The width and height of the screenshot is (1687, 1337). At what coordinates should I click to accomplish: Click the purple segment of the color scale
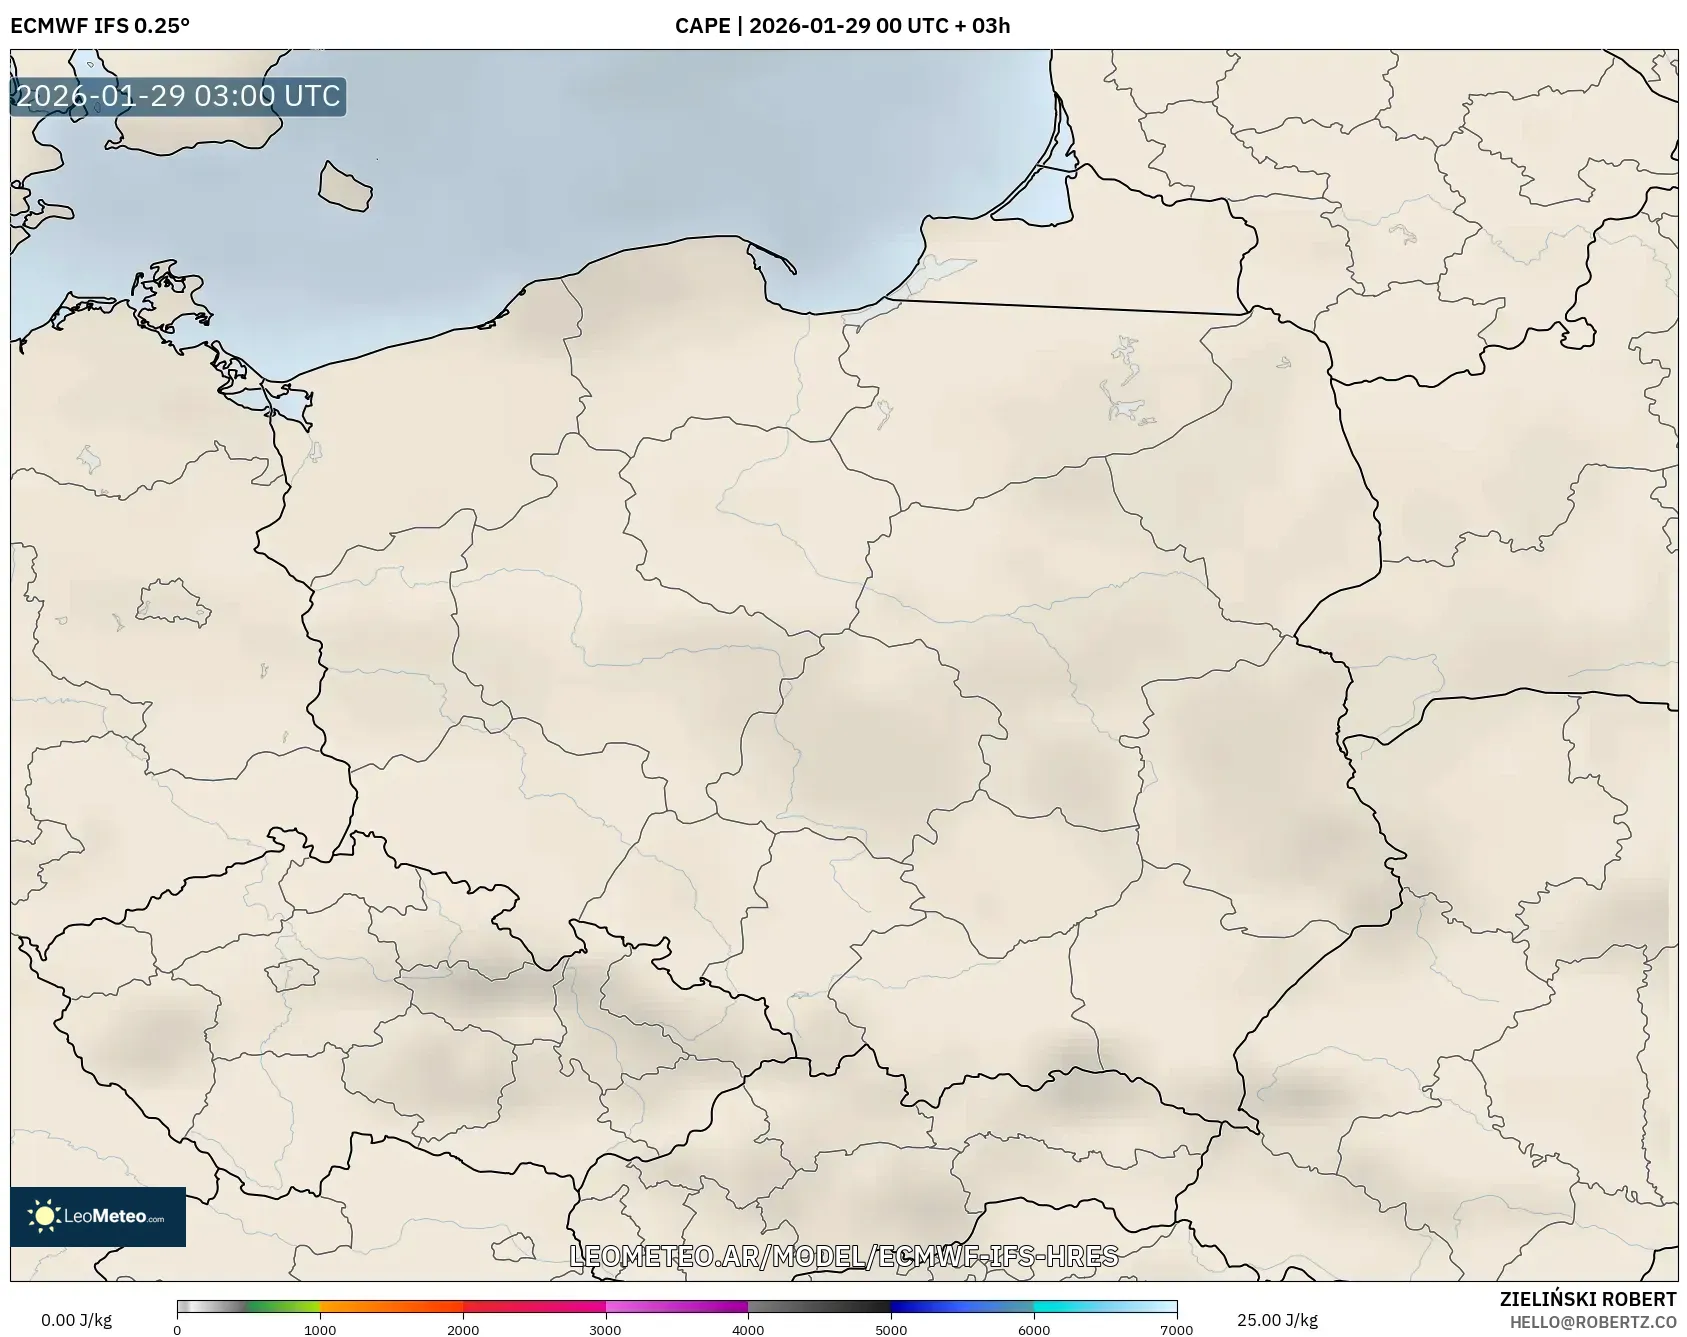pyautogui.click(x=720, y=1308)
